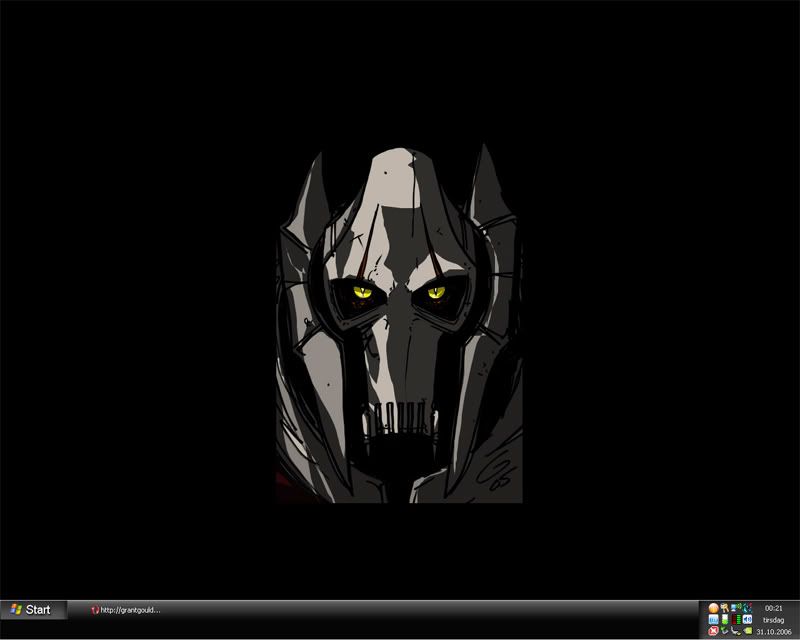Click the red crossed-circle tray icon
The height and width of the screenshot is (640, 800).
pyautogui.click(x=713, y=631)
